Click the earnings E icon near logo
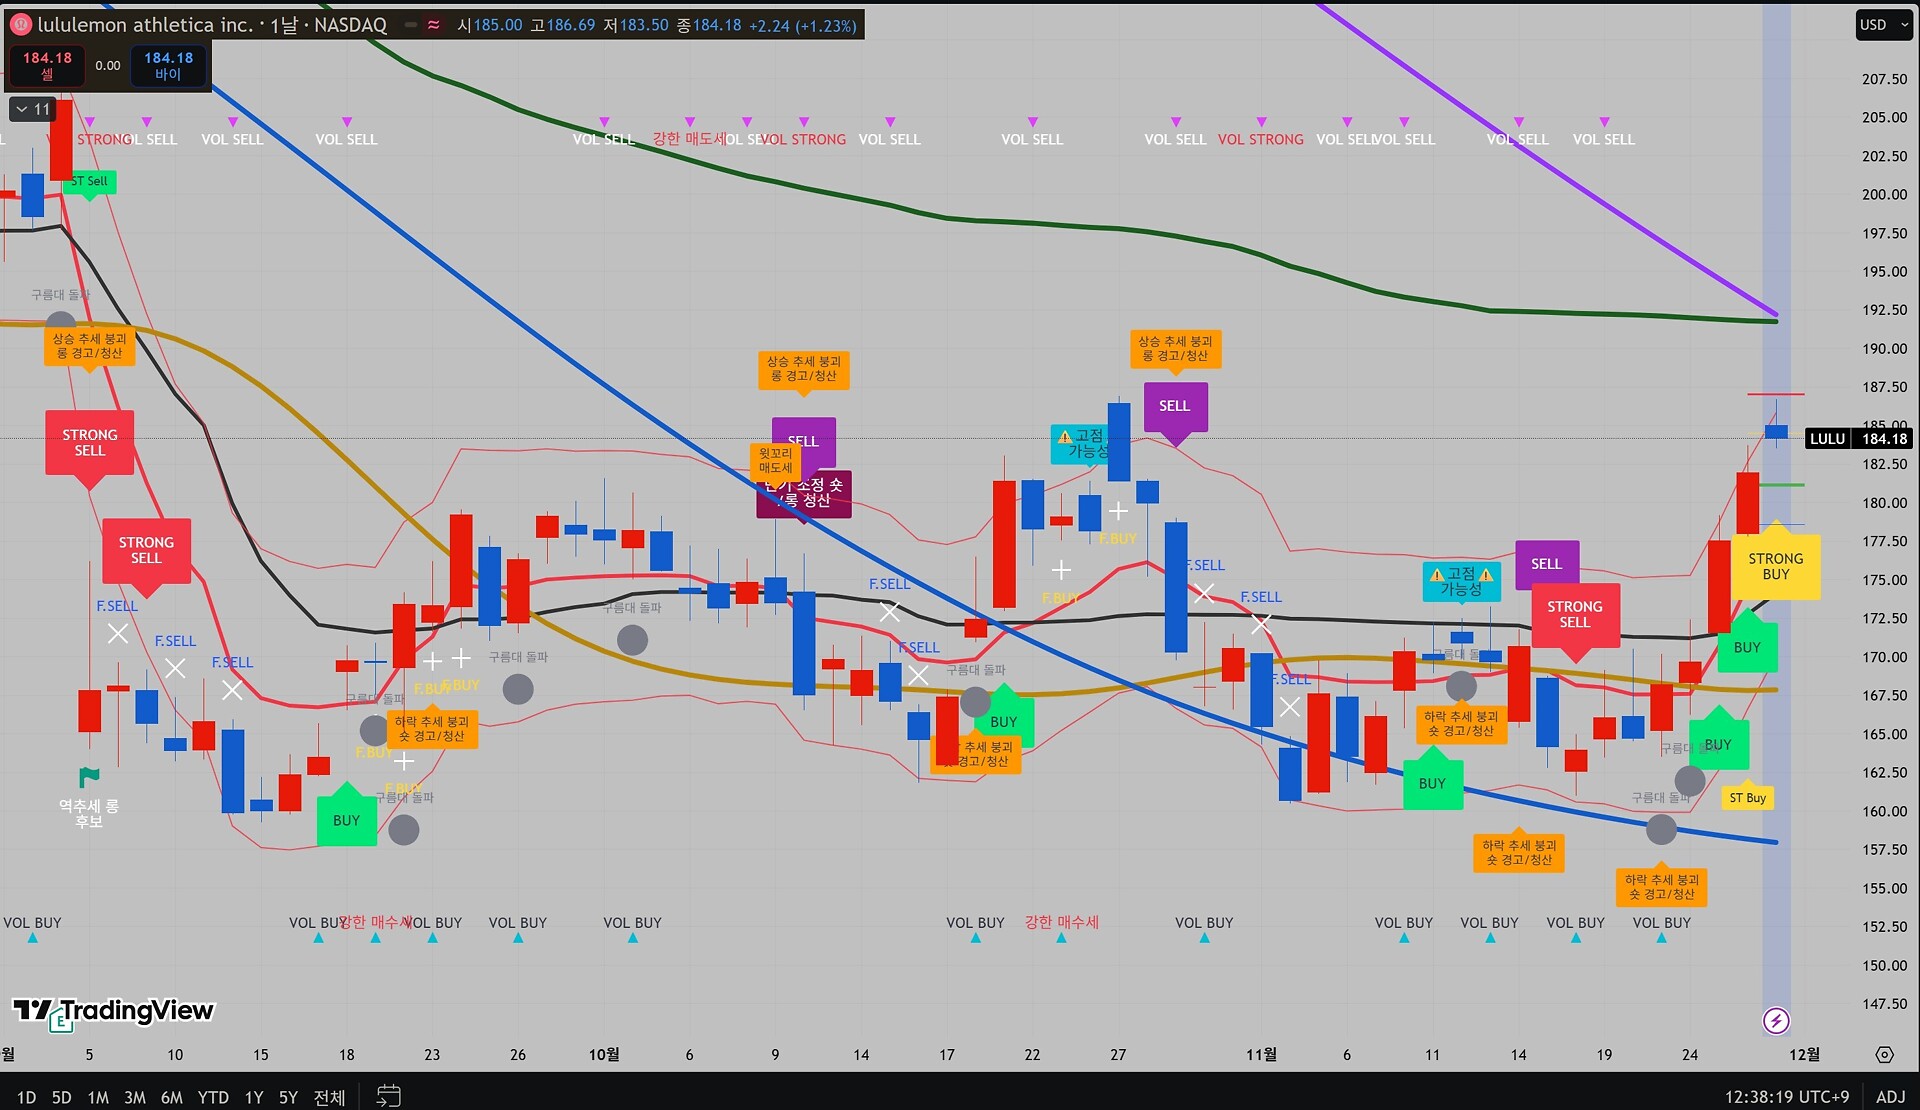 click(62, 1021)
